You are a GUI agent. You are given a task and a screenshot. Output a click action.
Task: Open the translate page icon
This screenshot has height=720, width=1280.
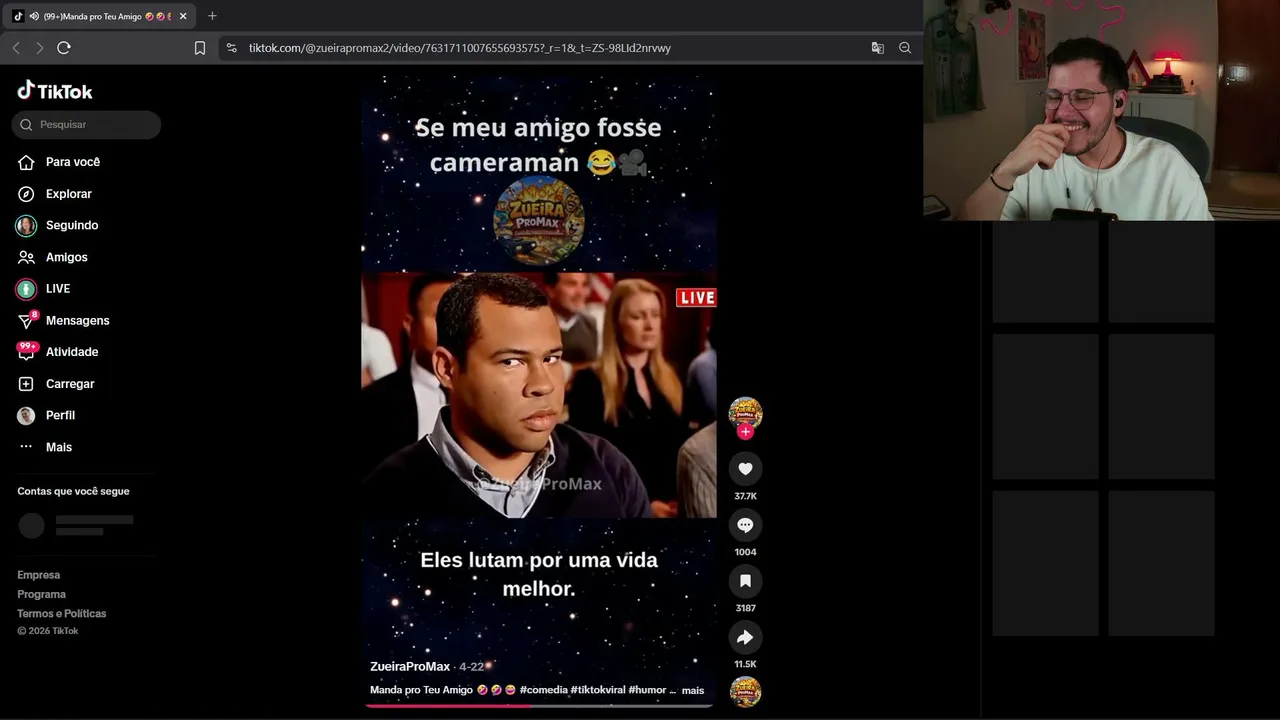(x=878, y=48)
